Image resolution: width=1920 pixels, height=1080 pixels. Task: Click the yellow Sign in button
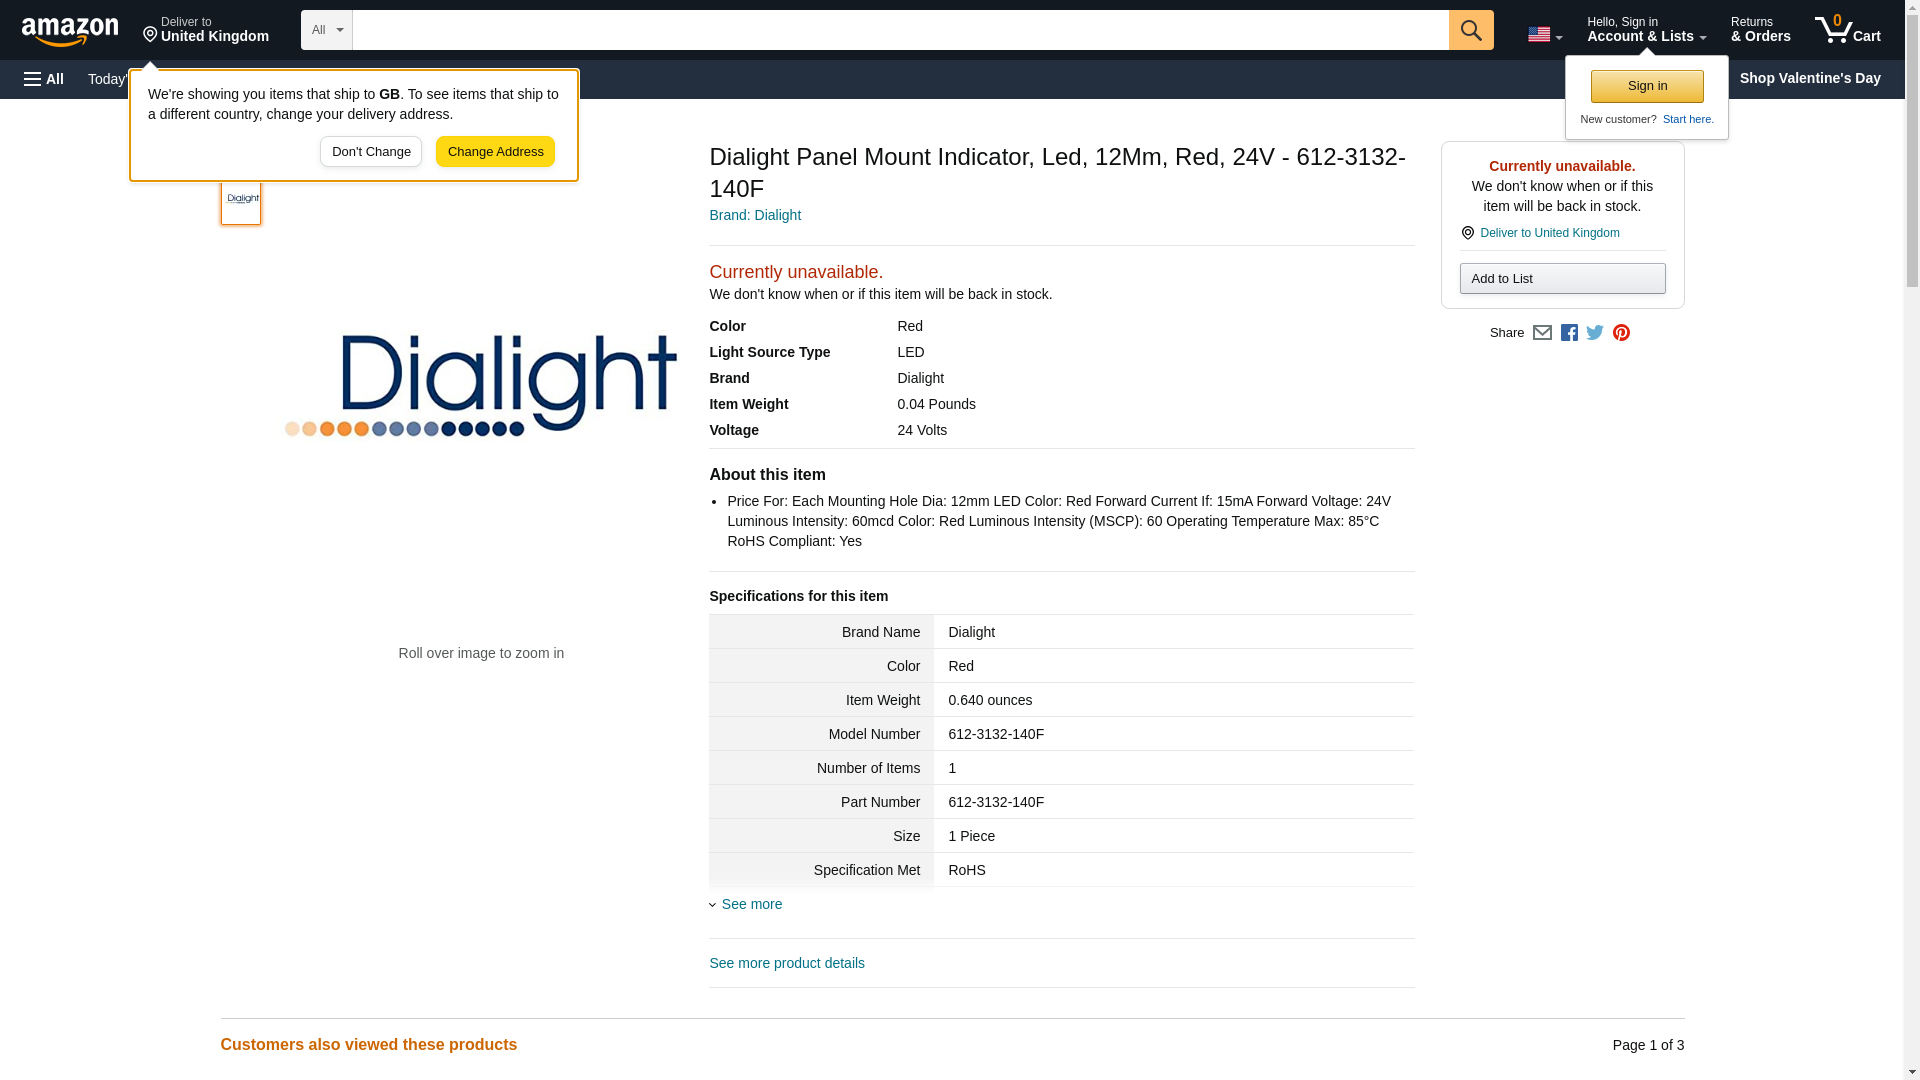1647,86
